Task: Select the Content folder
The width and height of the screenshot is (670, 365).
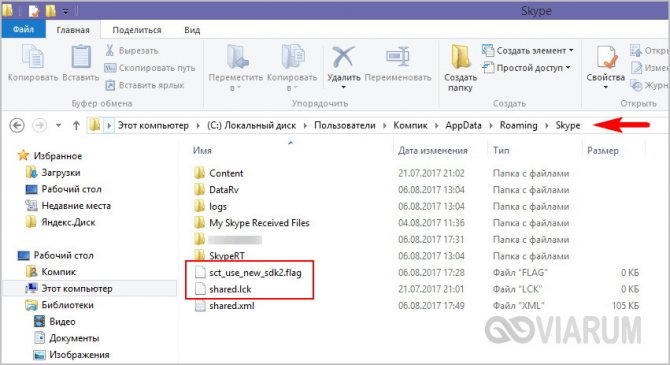Action: point(226,173)
